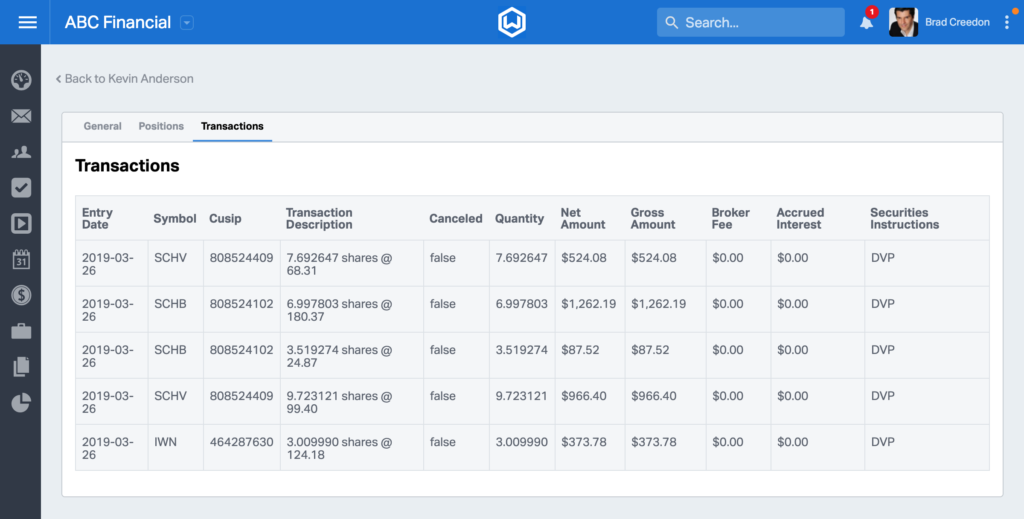Open the vertical three-dot options menu
The width and height of the screenshot is (1024, 519).
click(1007, 22)
